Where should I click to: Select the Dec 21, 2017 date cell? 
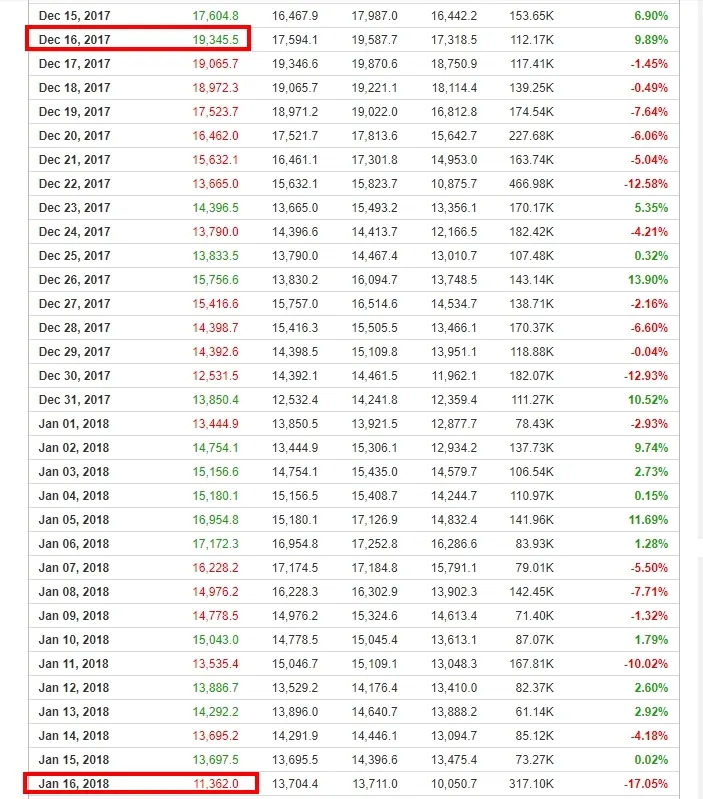pos(74,159)
